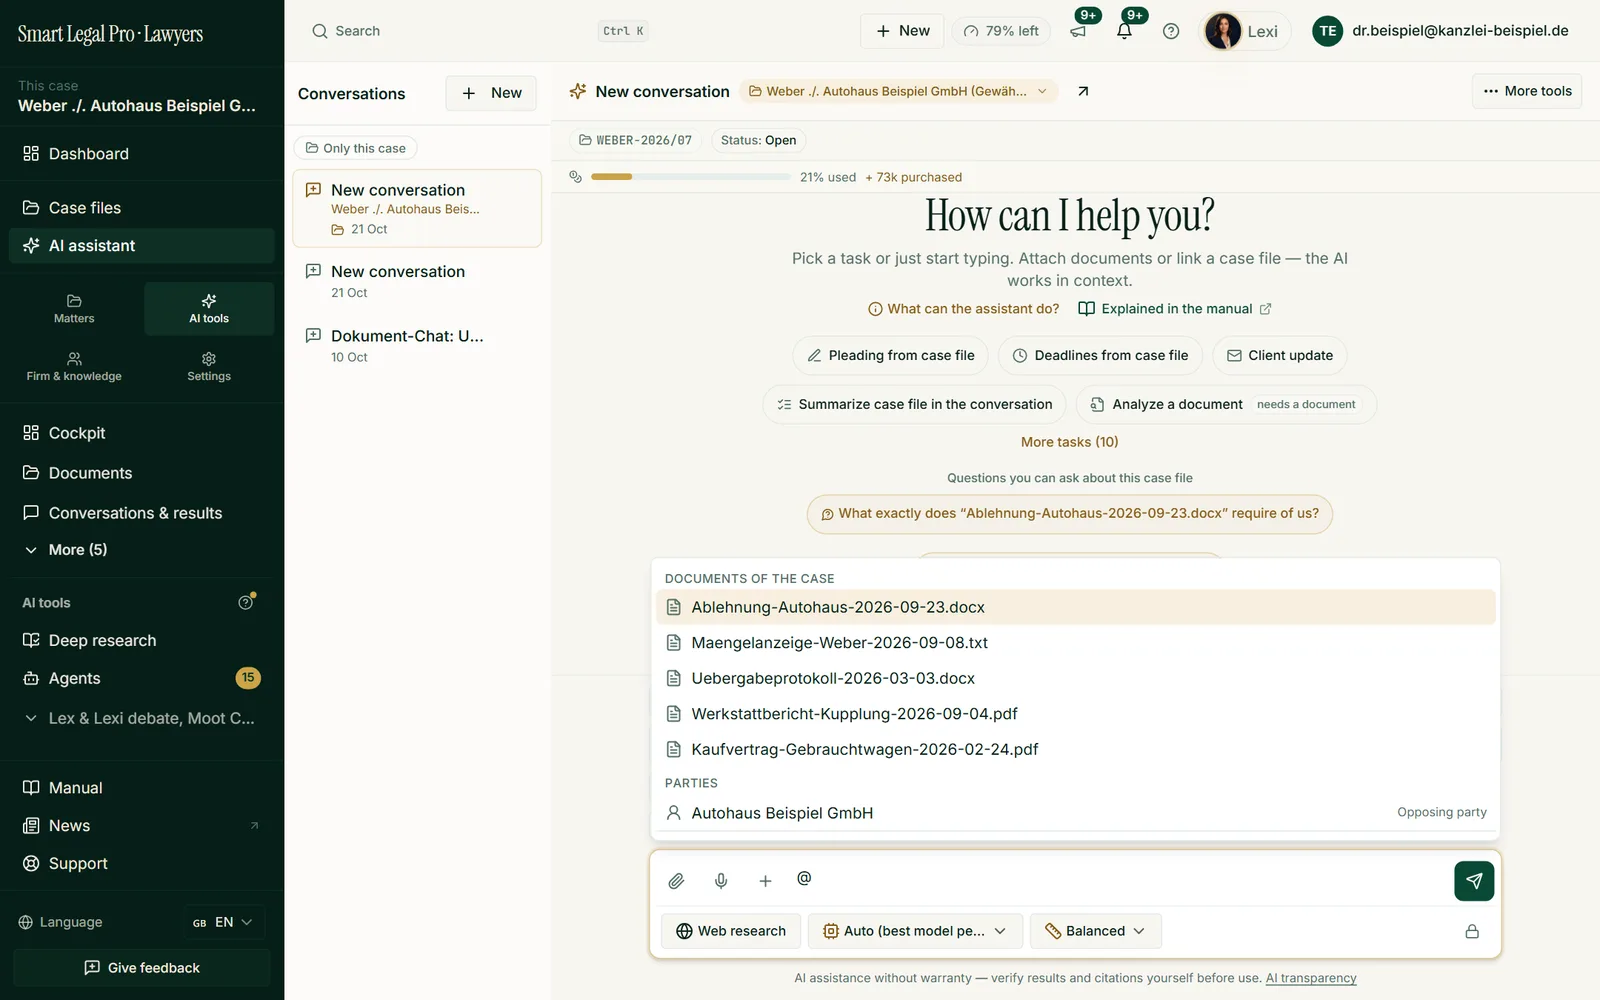
Task: Open conversation in new window arrow icon
Action: pos(1083,91)
